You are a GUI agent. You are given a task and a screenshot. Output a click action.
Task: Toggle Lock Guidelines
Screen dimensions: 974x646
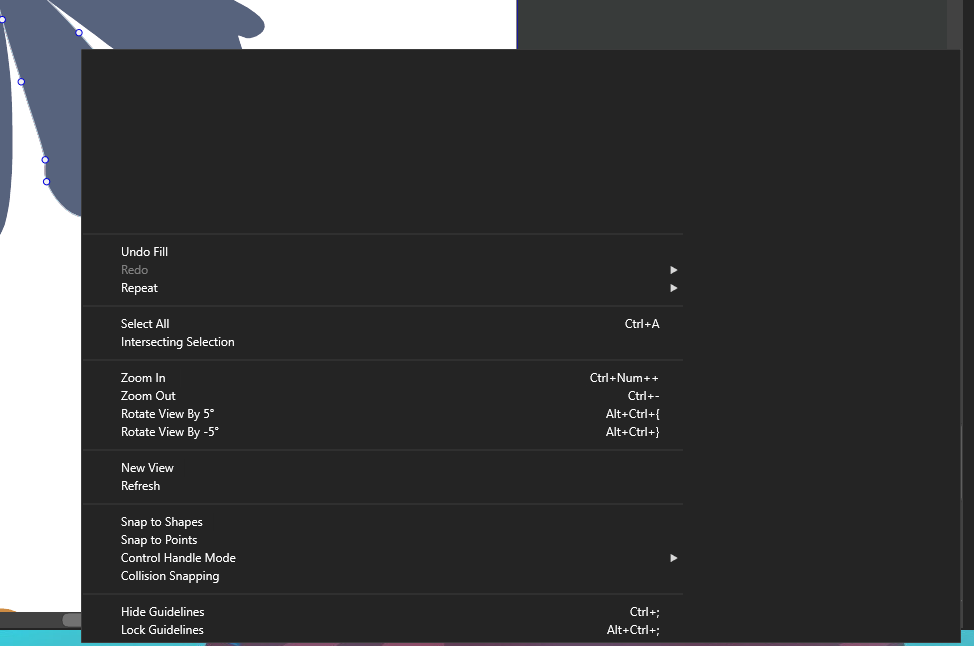tap(163, 630)
